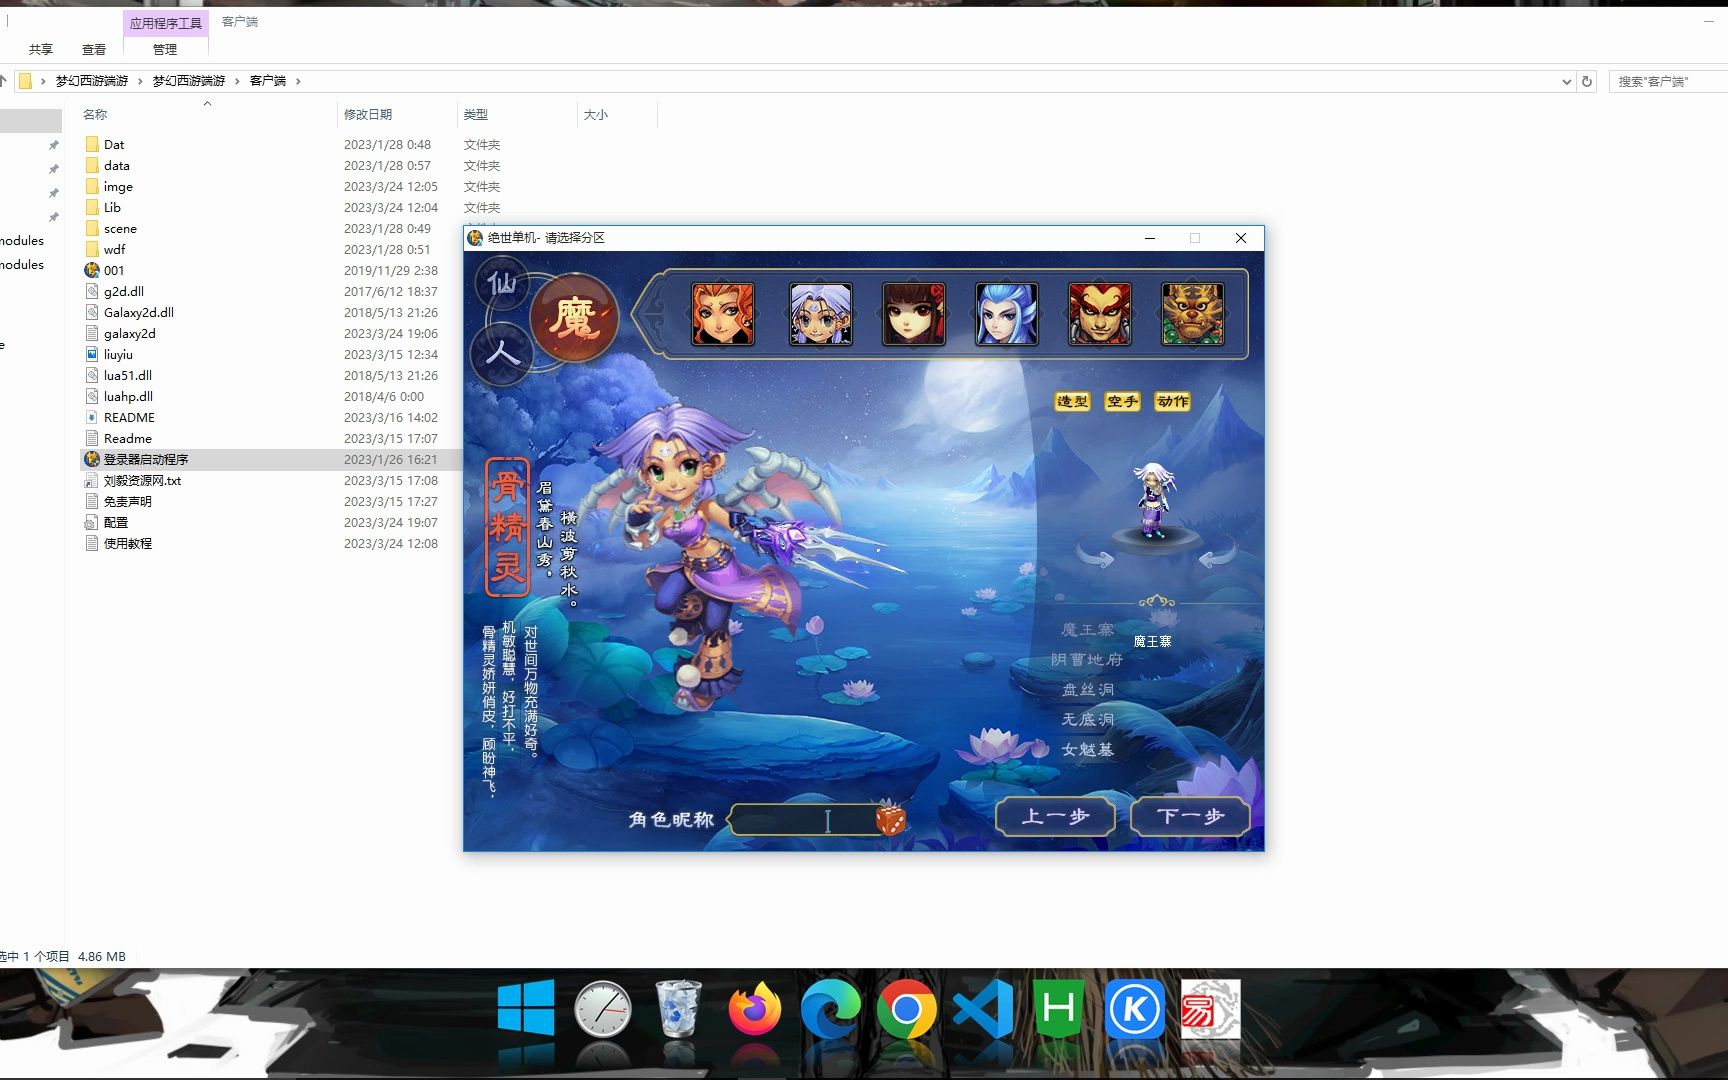Viewport: 1728px width, 1080px height.
Task: Select the 魔王寨 school
Action: pyautogui.click(x=1087, y=630)
